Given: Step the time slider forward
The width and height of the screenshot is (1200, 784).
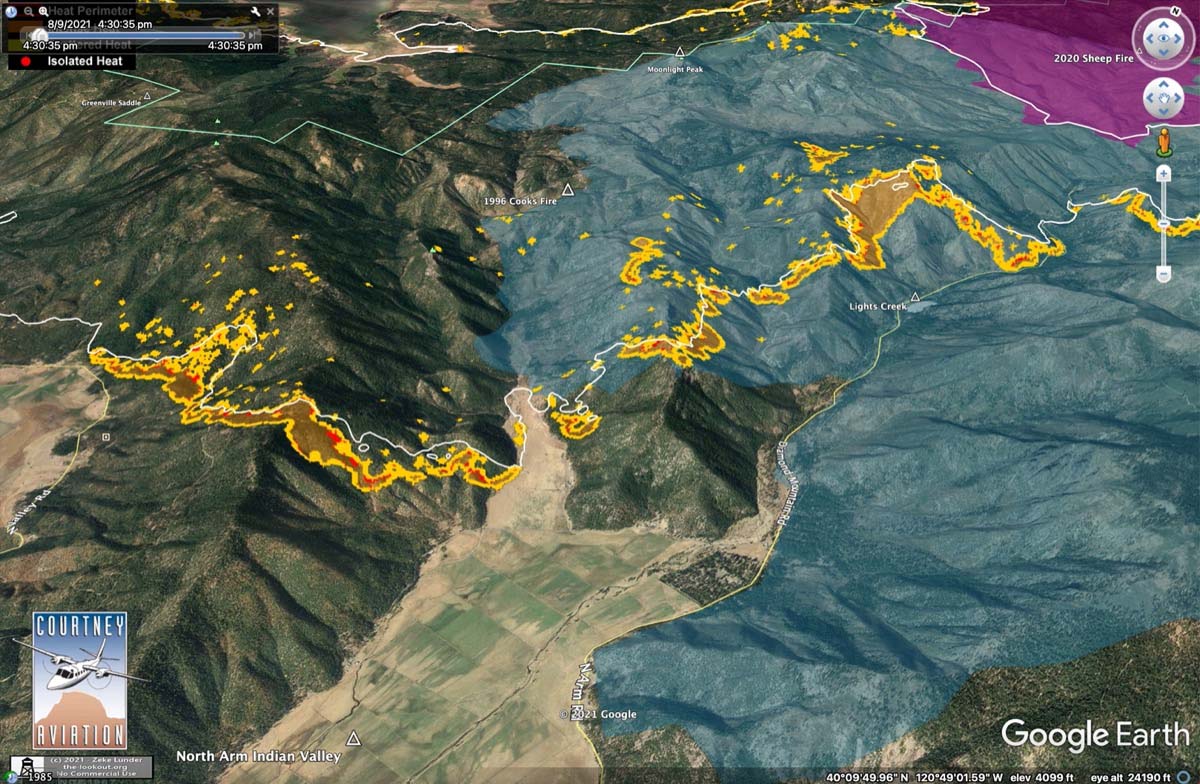Looking at the screenshot, I should point(252,35).
